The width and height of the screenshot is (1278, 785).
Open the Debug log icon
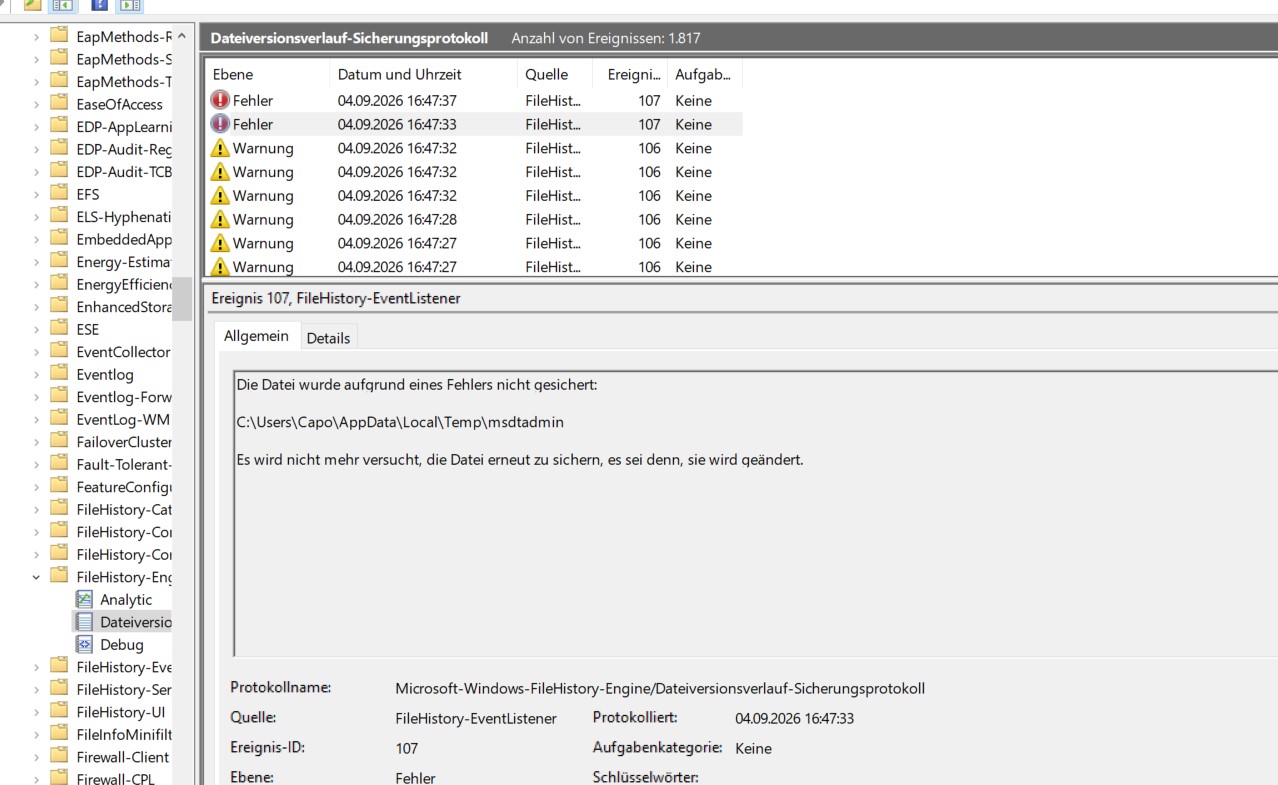(x=85, y=645)
